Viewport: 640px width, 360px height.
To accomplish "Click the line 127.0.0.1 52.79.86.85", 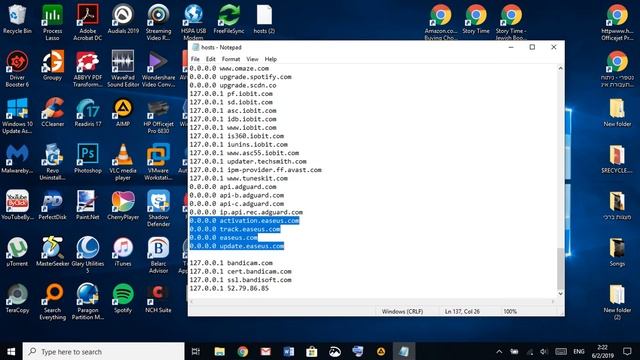I will tap(229, 288).
